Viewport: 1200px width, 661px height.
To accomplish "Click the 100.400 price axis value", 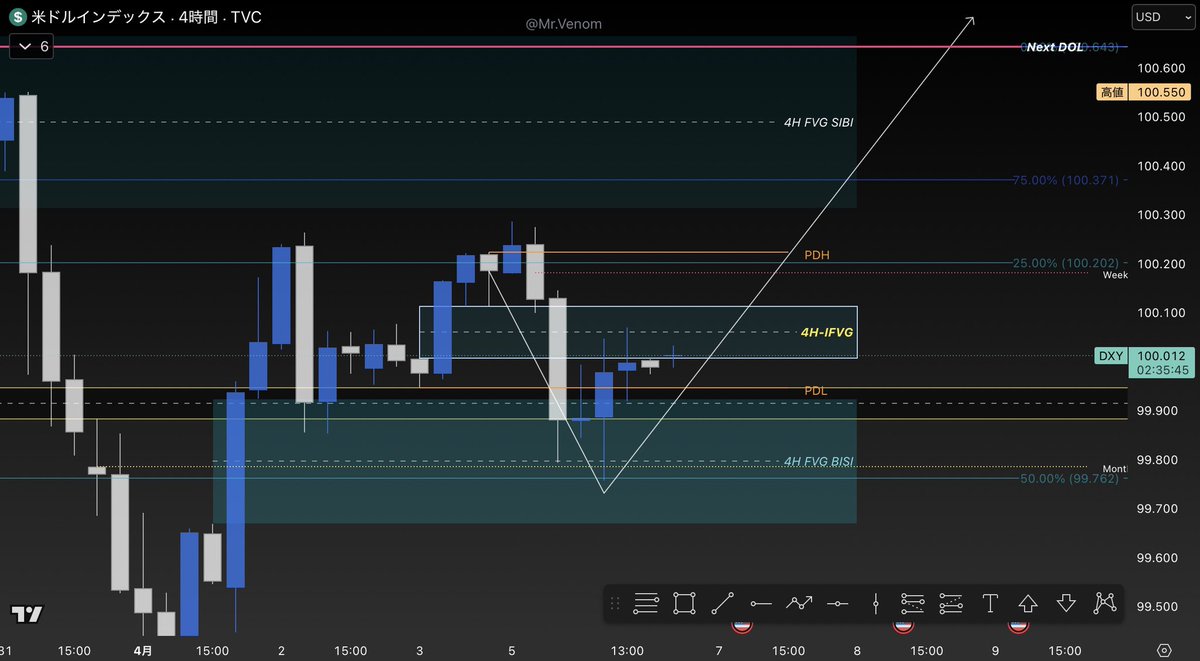I will point(1162,166).
